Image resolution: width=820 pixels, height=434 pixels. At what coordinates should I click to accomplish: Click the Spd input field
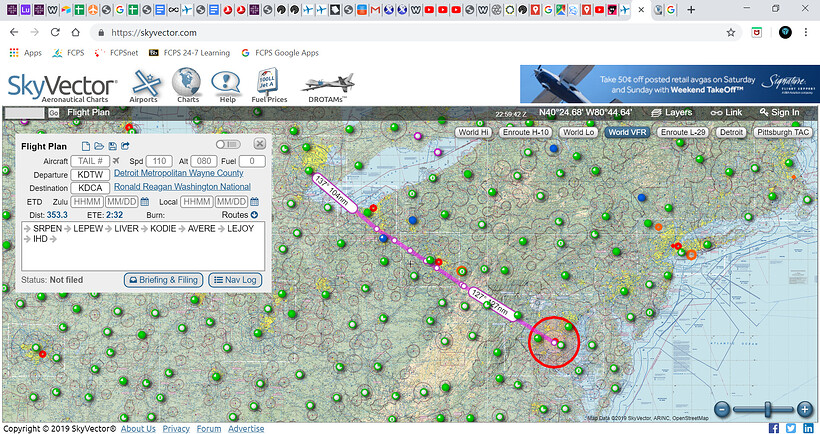[x=159, y=161]
